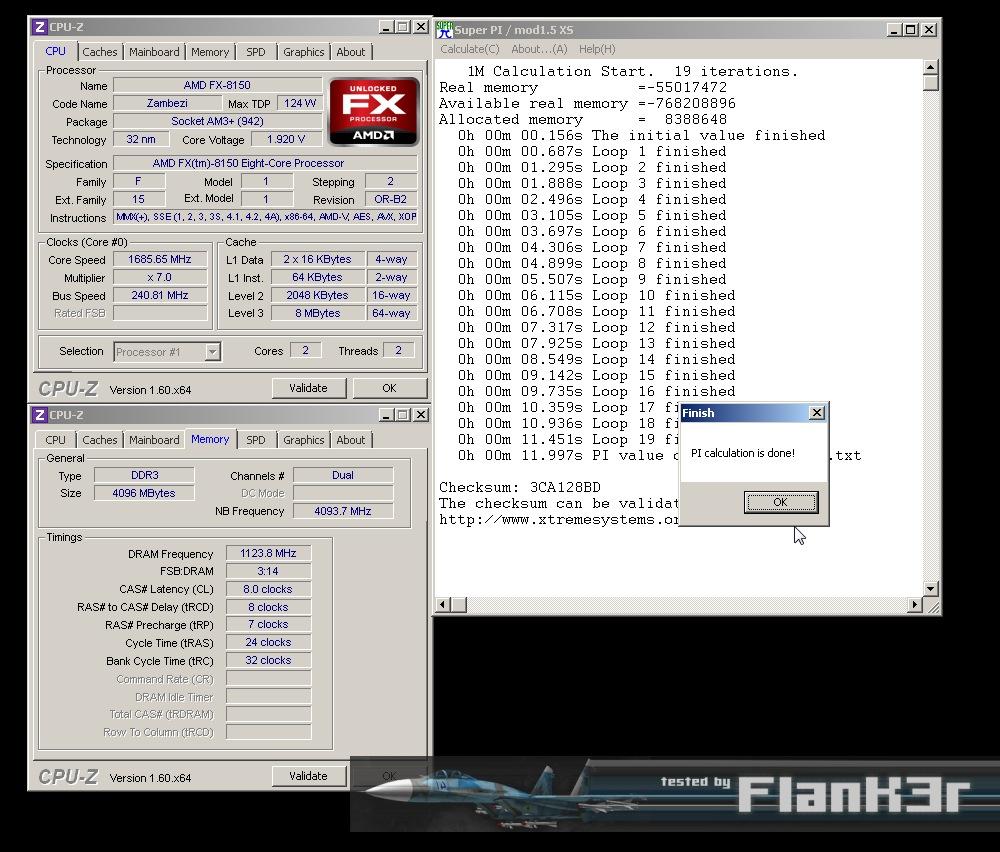The image size is (1000, 852).
Task: Click the CPU-Z logo icon in top window title bar
Action: click(x=40, y=27)
